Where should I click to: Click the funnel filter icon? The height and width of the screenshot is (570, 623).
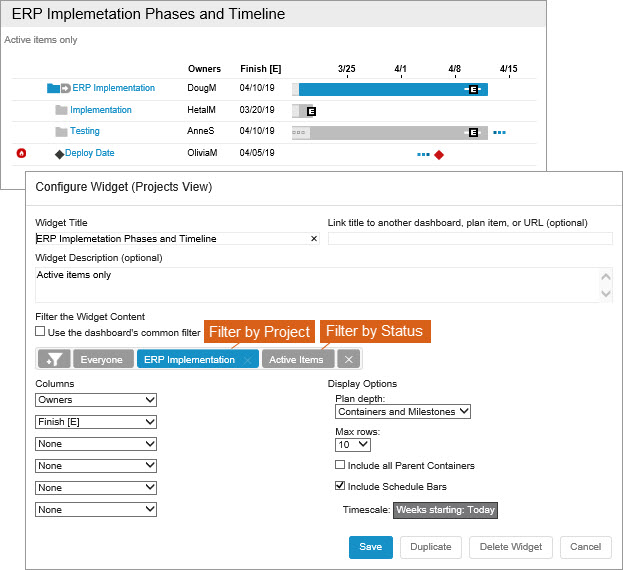point(54,359)
